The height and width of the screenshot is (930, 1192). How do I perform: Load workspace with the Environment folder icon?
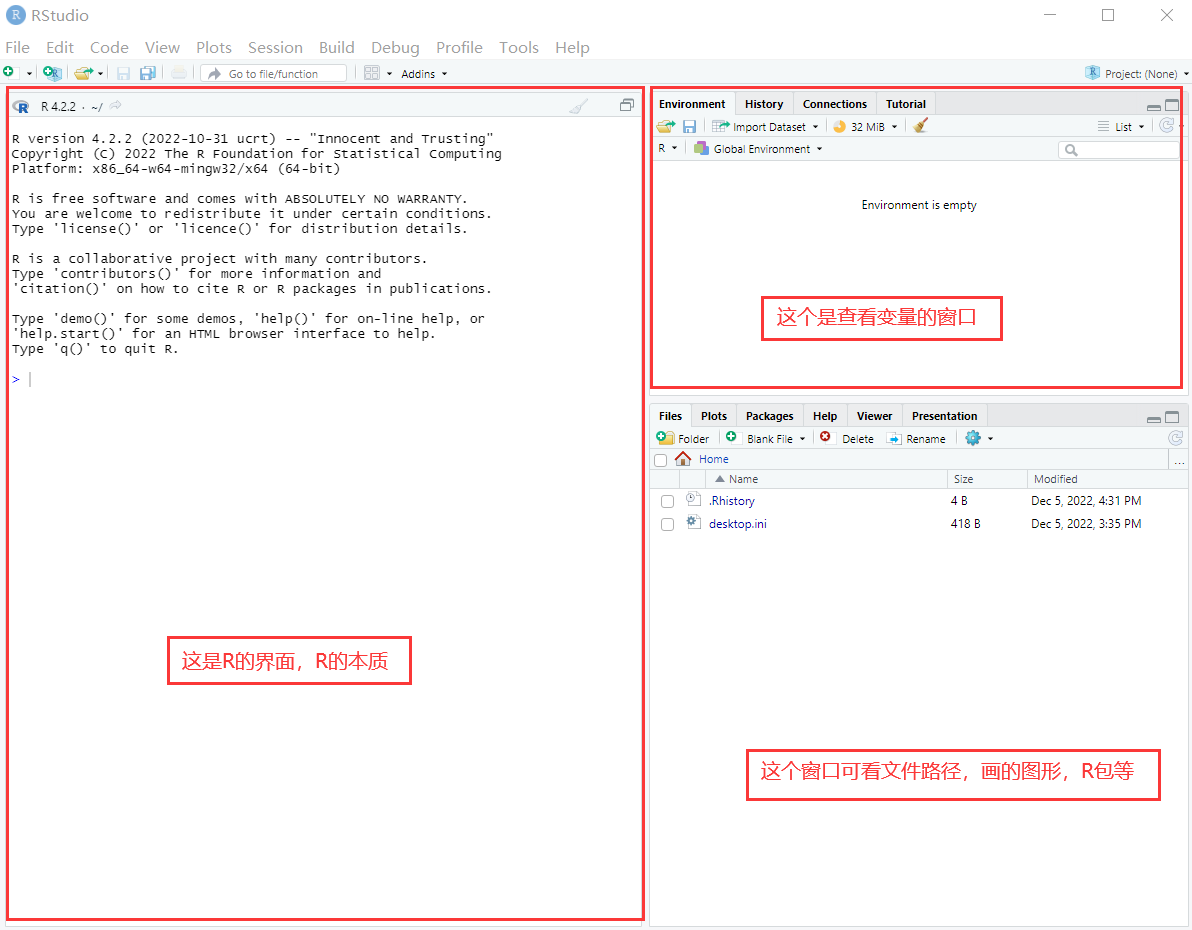pyautogui.click(x=666, y=126)
